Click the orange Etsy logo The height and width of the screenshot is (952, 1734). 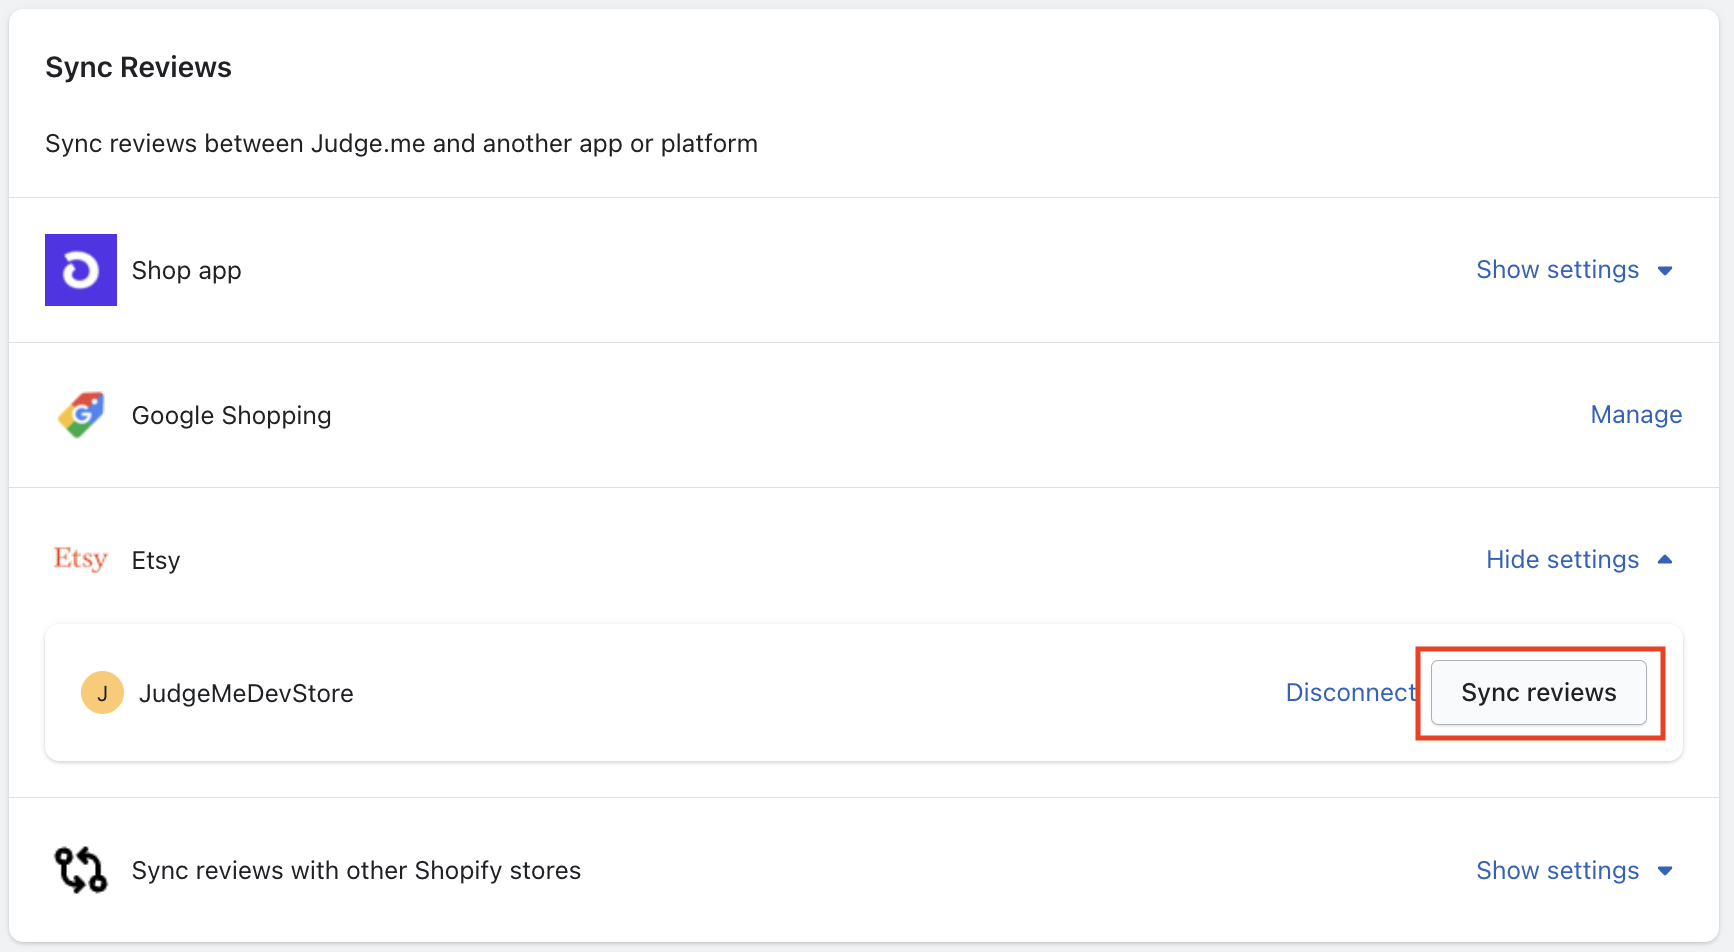click(x=80, y=559)
